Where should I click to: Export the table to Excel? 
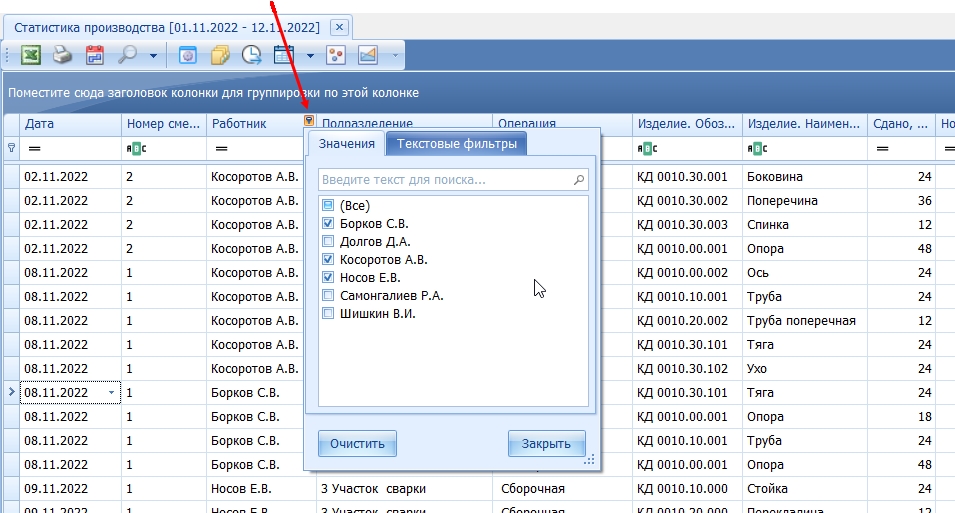click(x=31, y=55)
